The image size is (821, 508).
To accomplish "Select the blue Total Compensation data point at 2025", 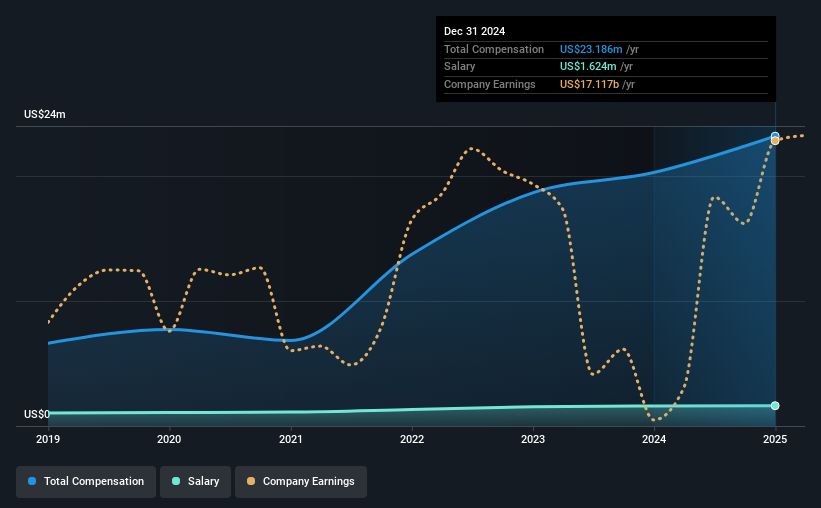I will [x=775, y=136].
